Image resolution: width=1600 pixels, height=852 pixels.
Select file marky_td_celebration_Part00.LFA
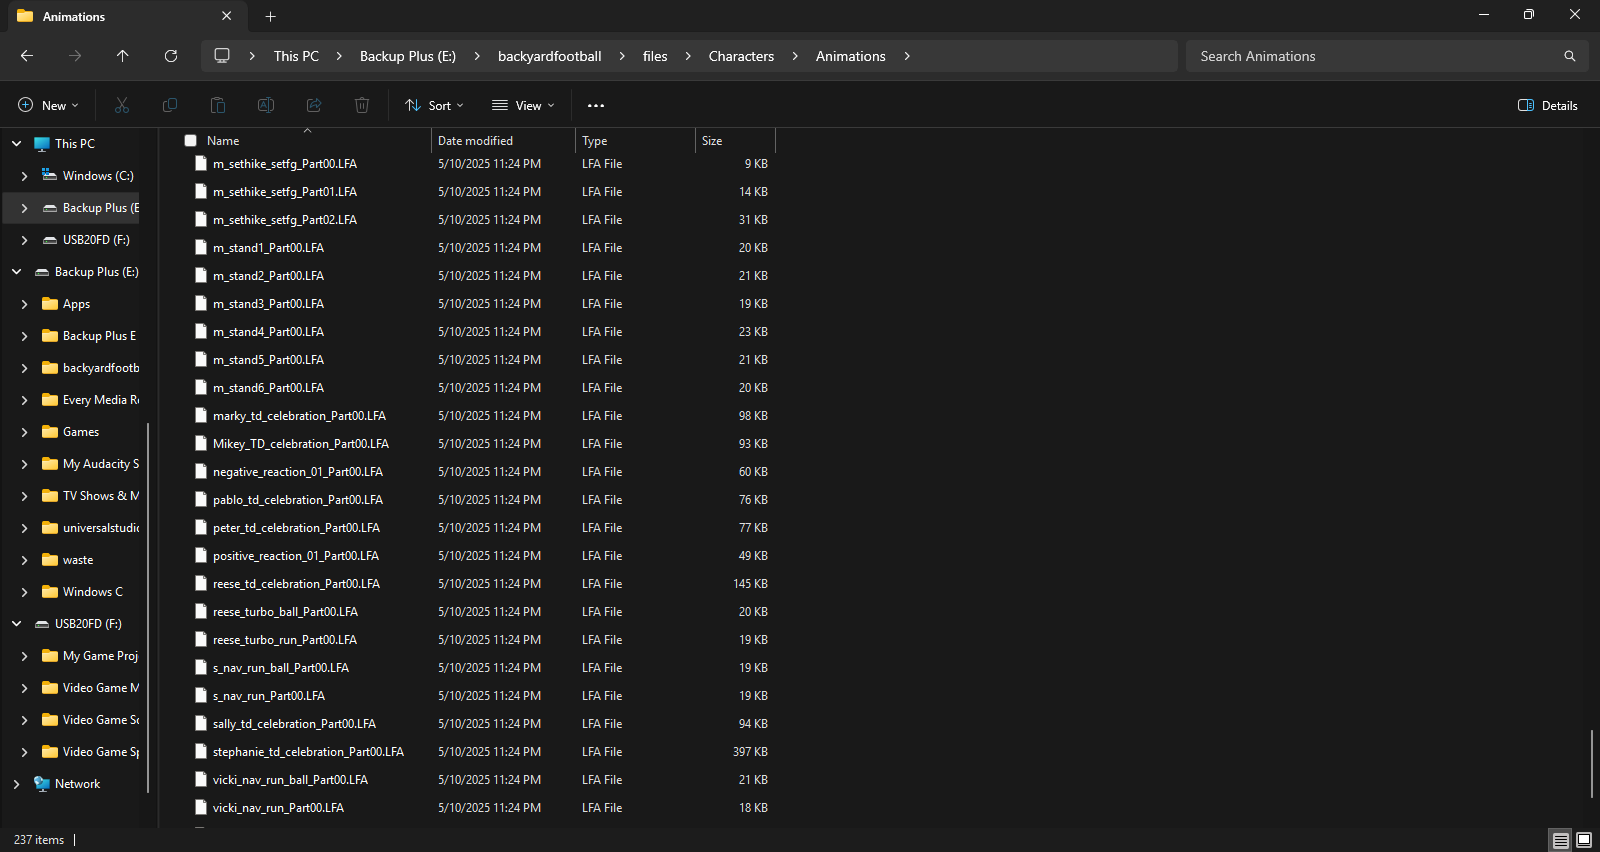tap(299, 416)
